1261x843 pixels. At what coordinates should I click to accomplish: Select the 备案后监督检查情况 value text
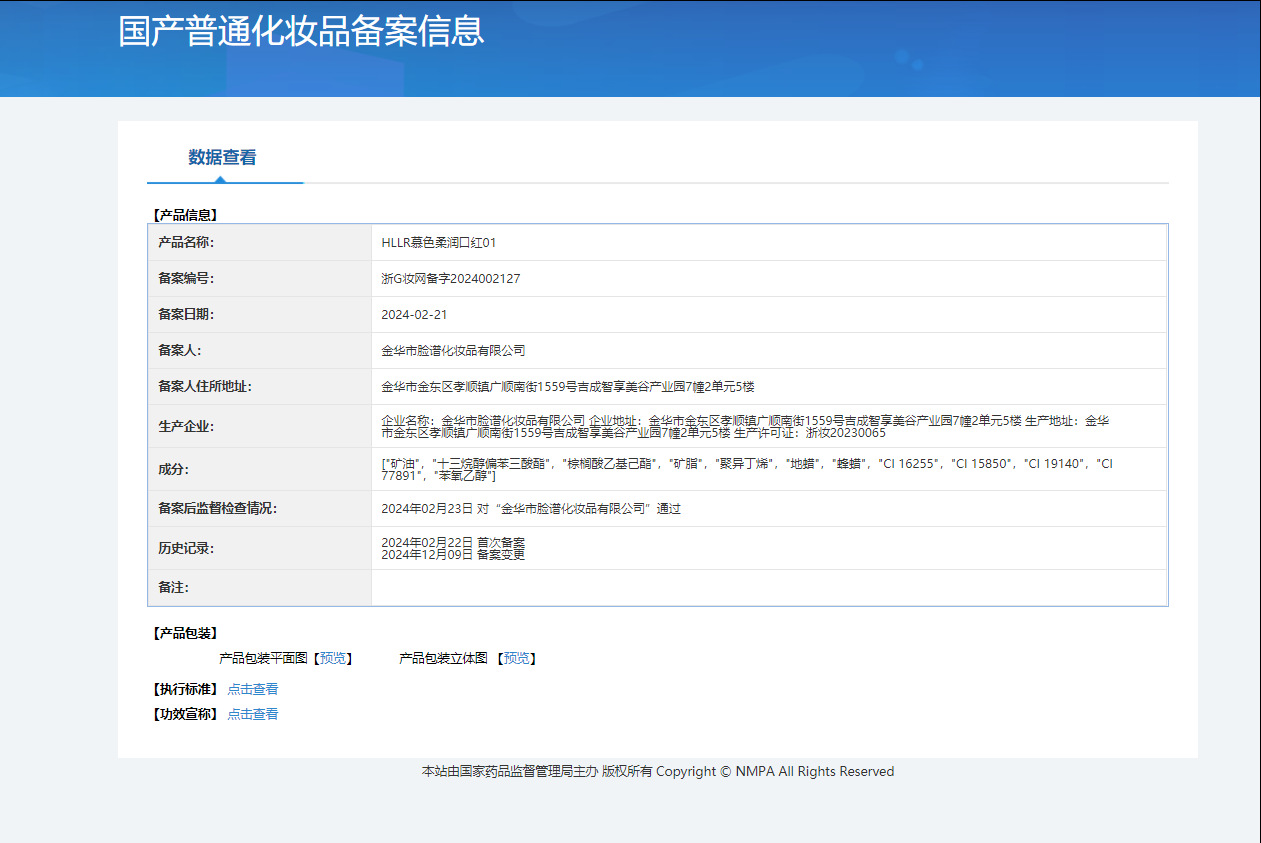click(x=531, y=509)
